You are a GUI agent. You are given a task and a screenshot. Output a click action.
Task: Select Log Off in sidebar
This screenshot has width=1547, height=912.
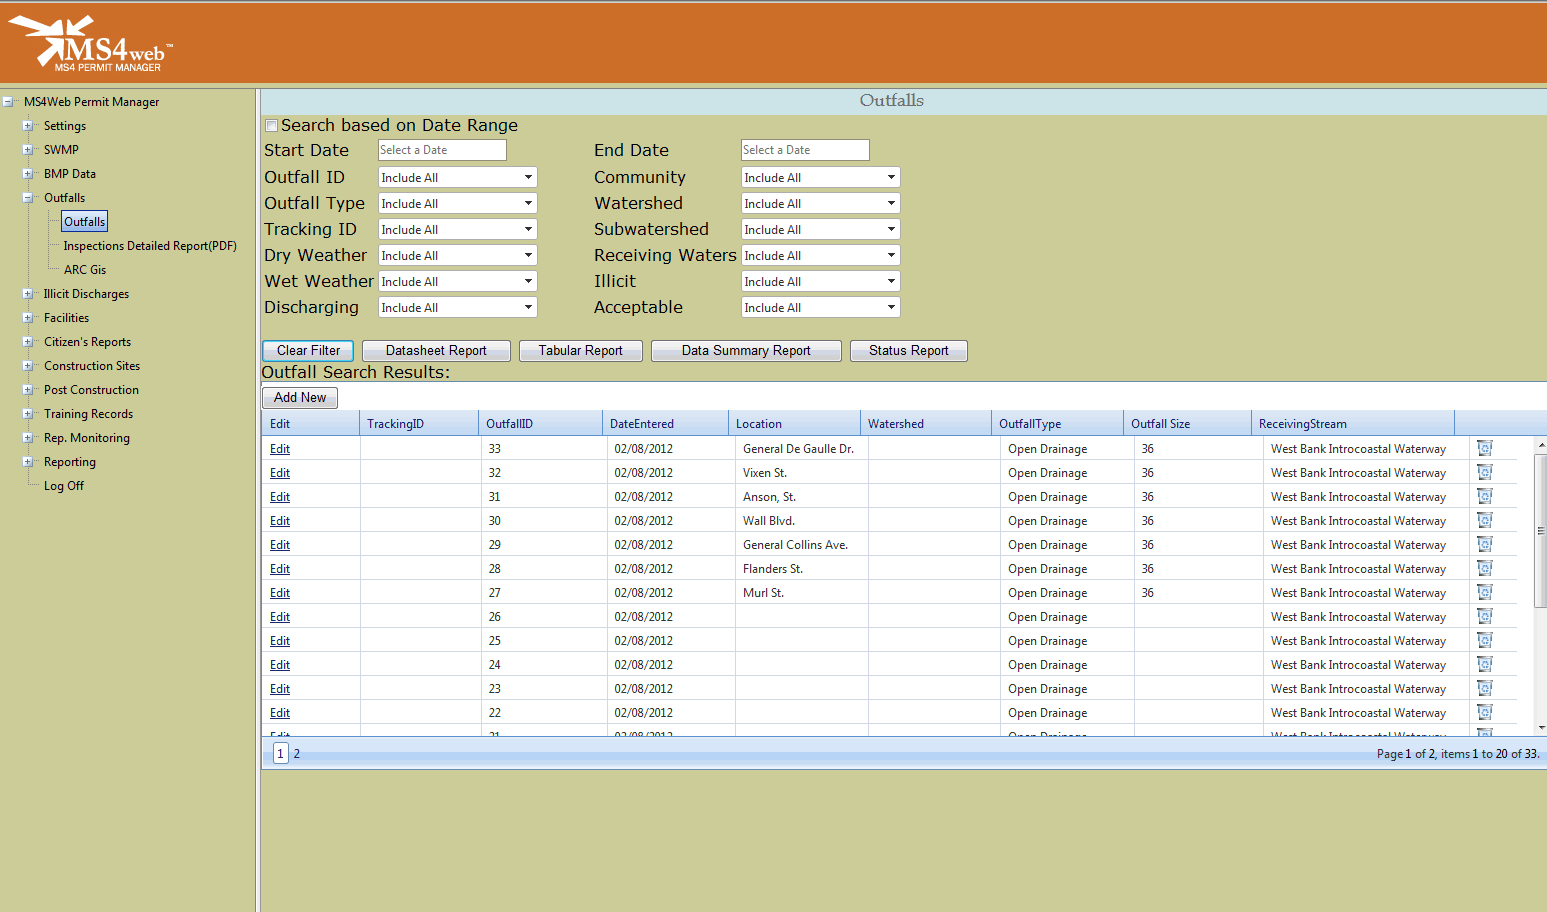(64, 486)
